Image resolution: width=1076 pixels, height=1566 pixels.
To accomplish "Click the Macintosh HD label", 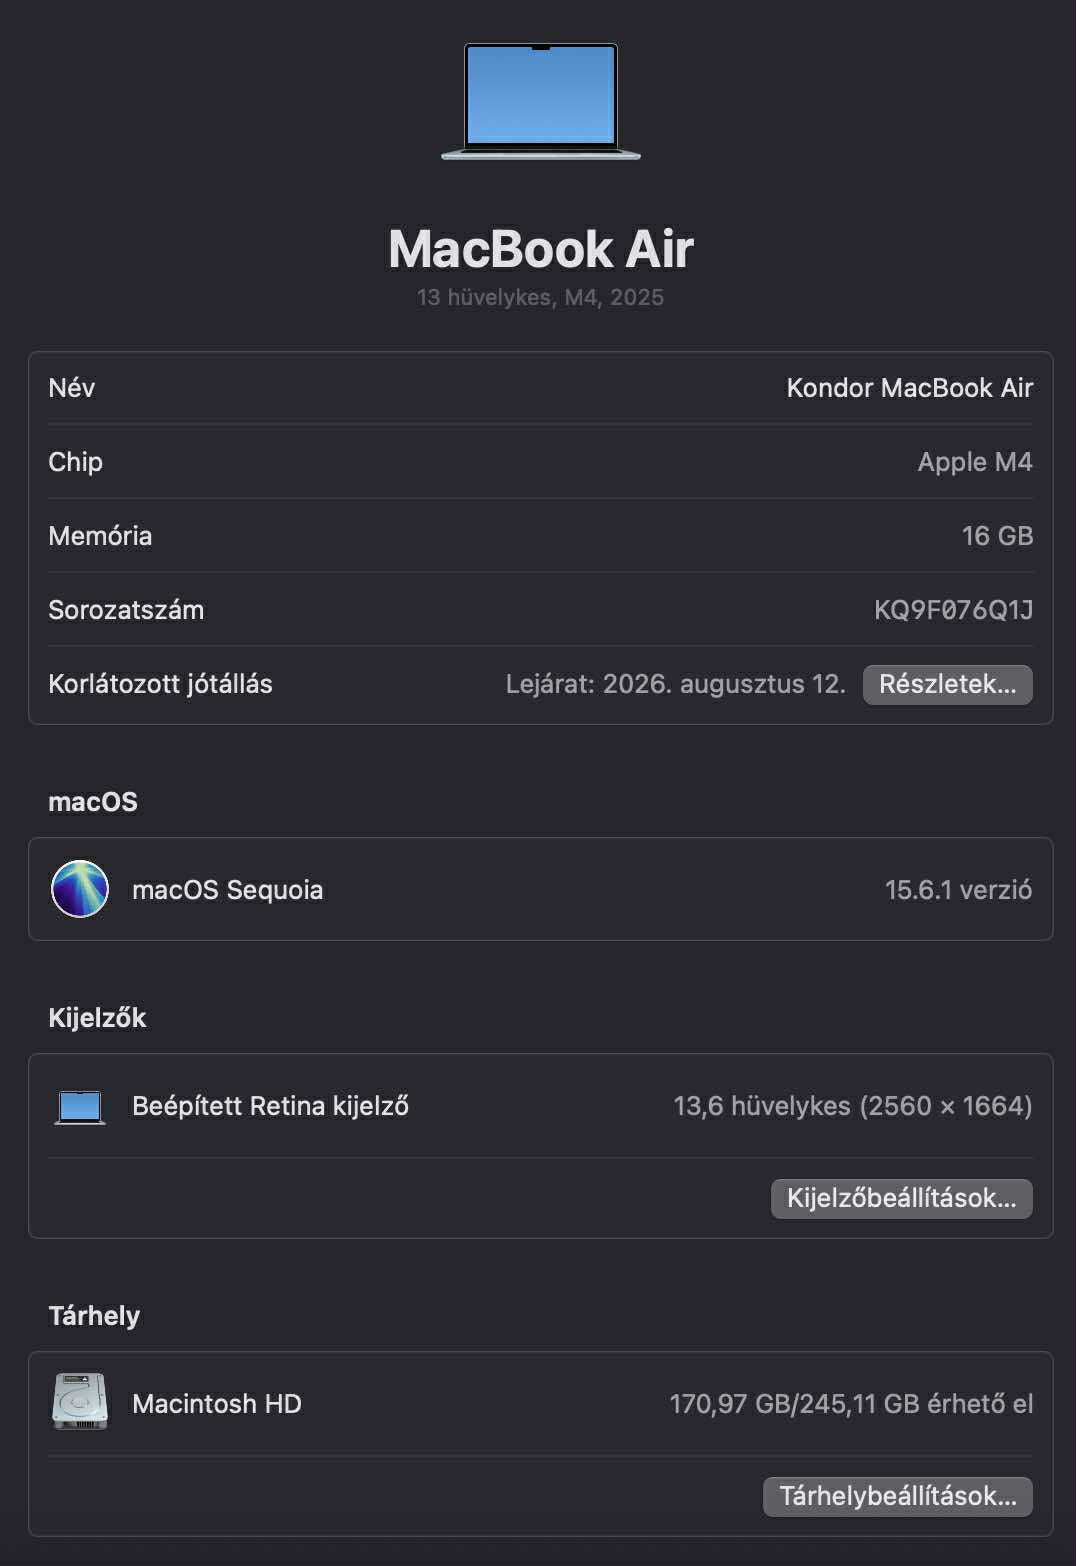I will (216, 1404).
